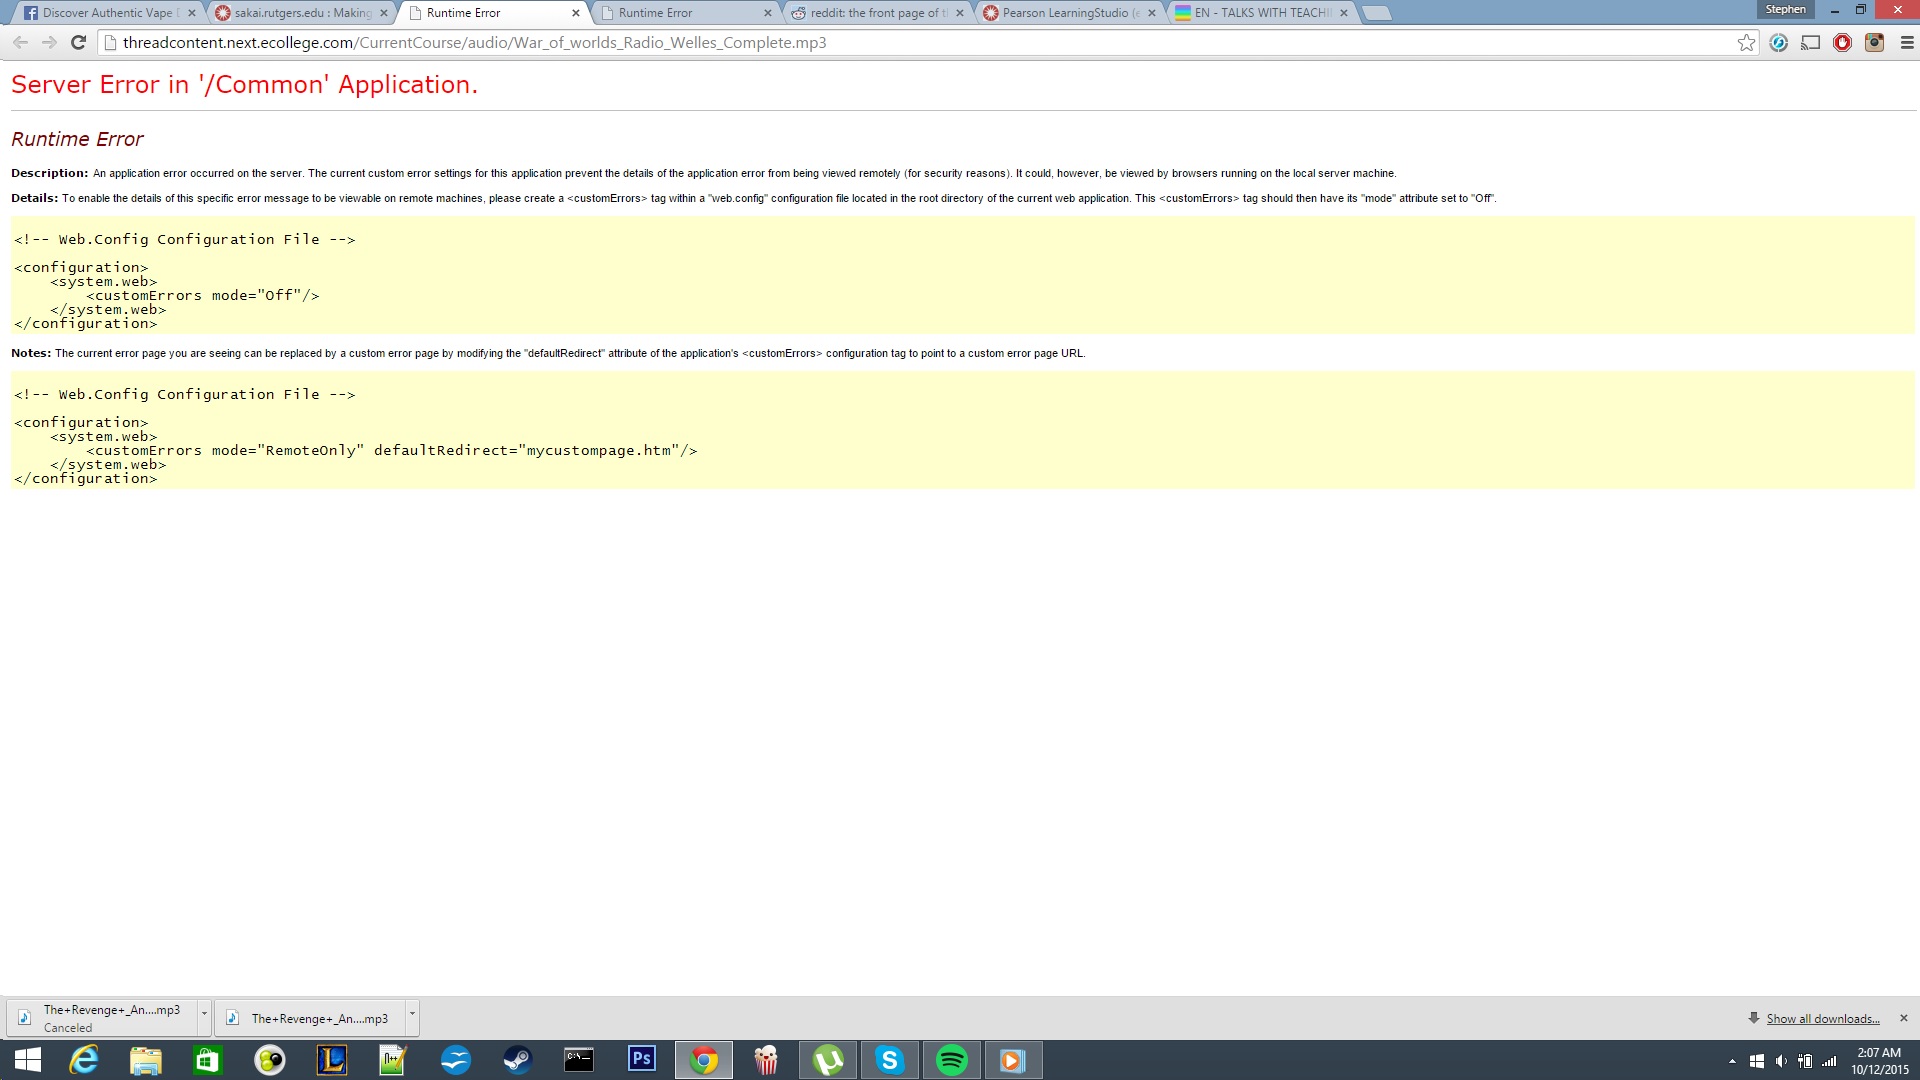
Task: Open File Explorer from taskbar
Action: click(x=146, y=1060)
